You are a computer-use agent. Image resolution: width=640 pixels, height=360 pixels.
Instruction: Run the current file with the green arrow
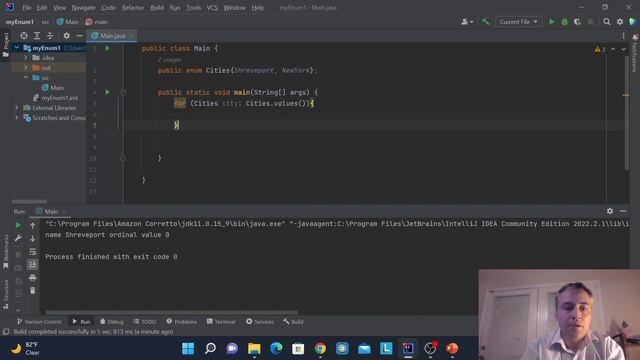(551, 22)
